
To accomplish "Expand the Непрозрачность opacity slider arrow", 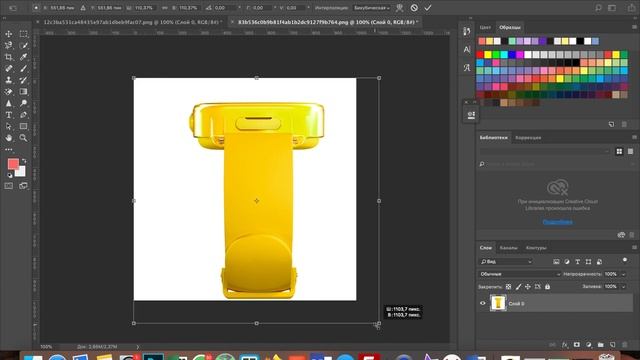I will 624,274.
